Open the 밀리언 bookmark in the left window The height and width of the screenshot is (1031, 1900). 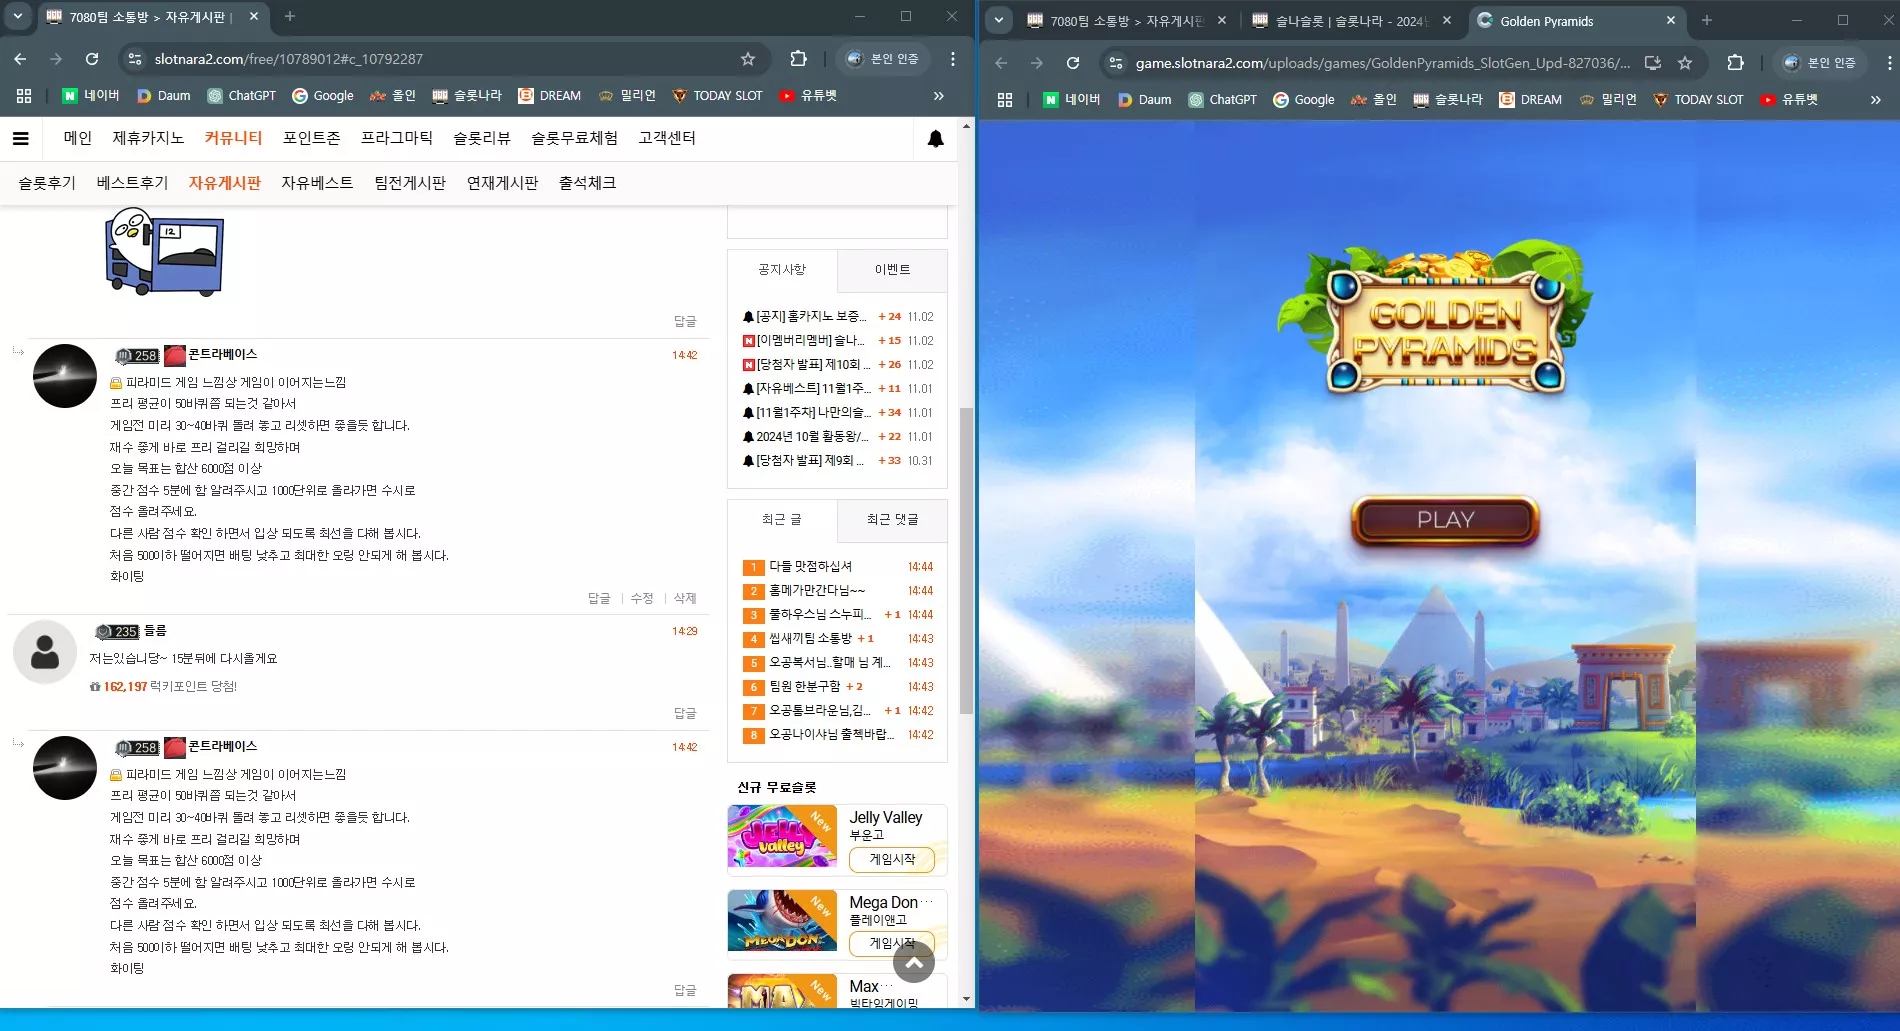[627, 96]
